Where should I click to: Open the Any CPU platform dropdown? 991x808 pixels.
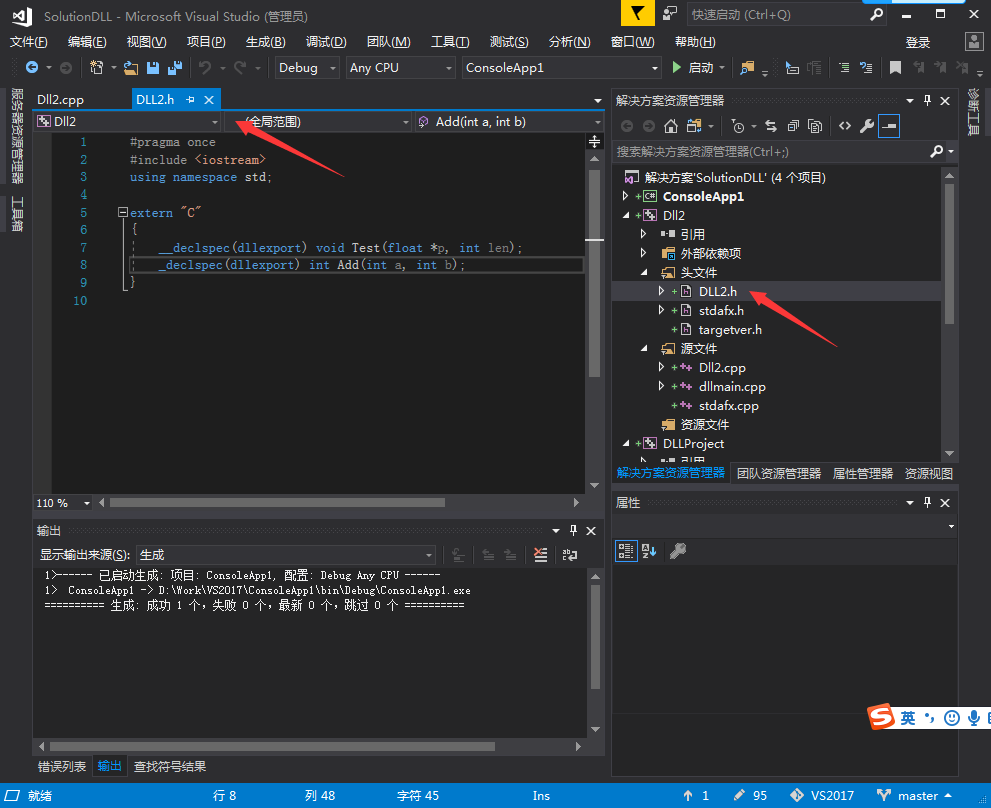pyautogui.click(x=401, y=68)
